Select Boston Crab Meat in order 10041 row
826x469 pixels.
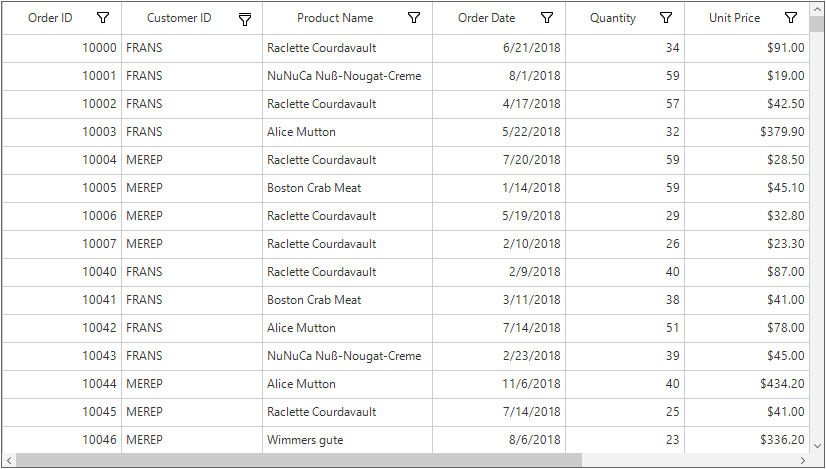[x=347, y=300]
